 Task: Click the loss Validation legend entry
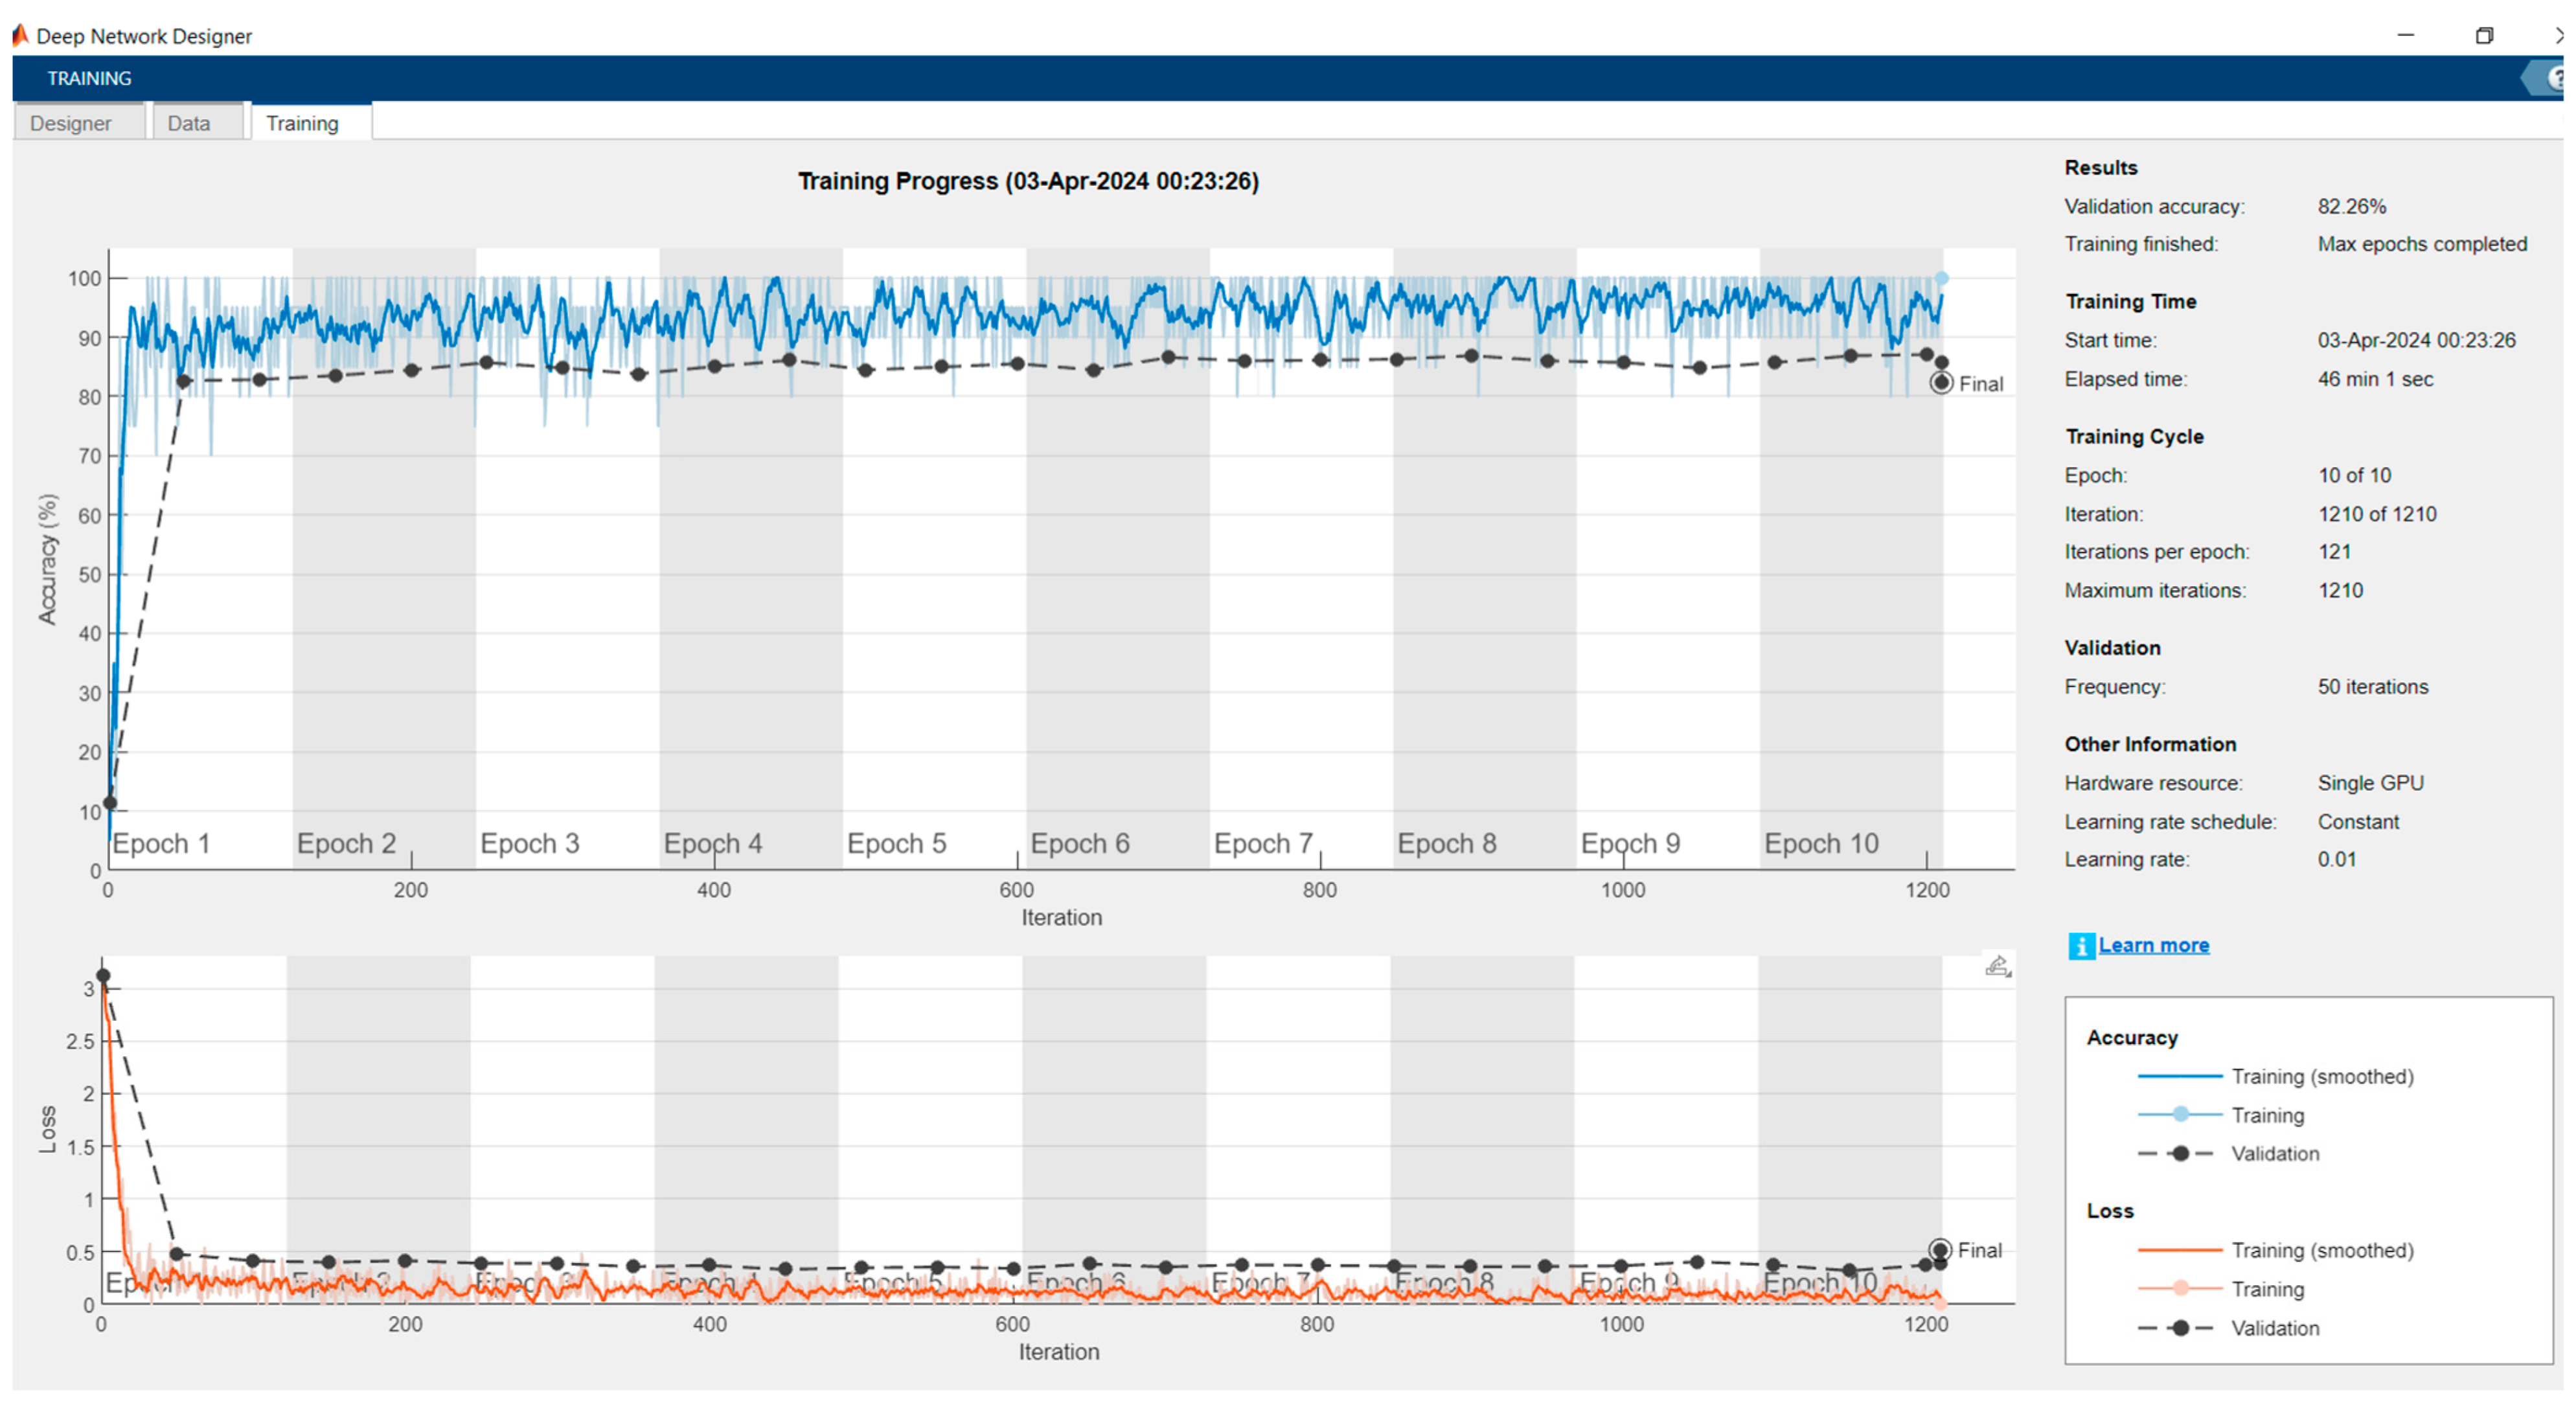2274,1328
